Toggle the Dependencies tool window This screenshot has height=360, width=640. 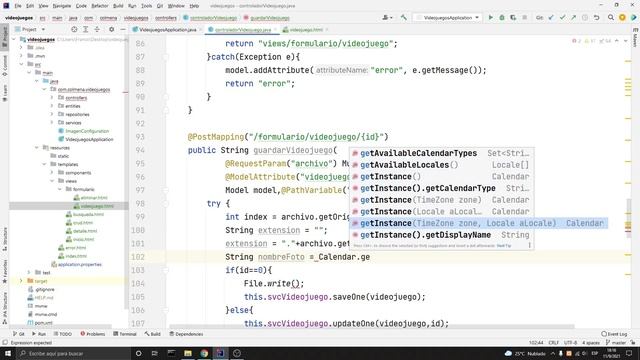[187, 334]
